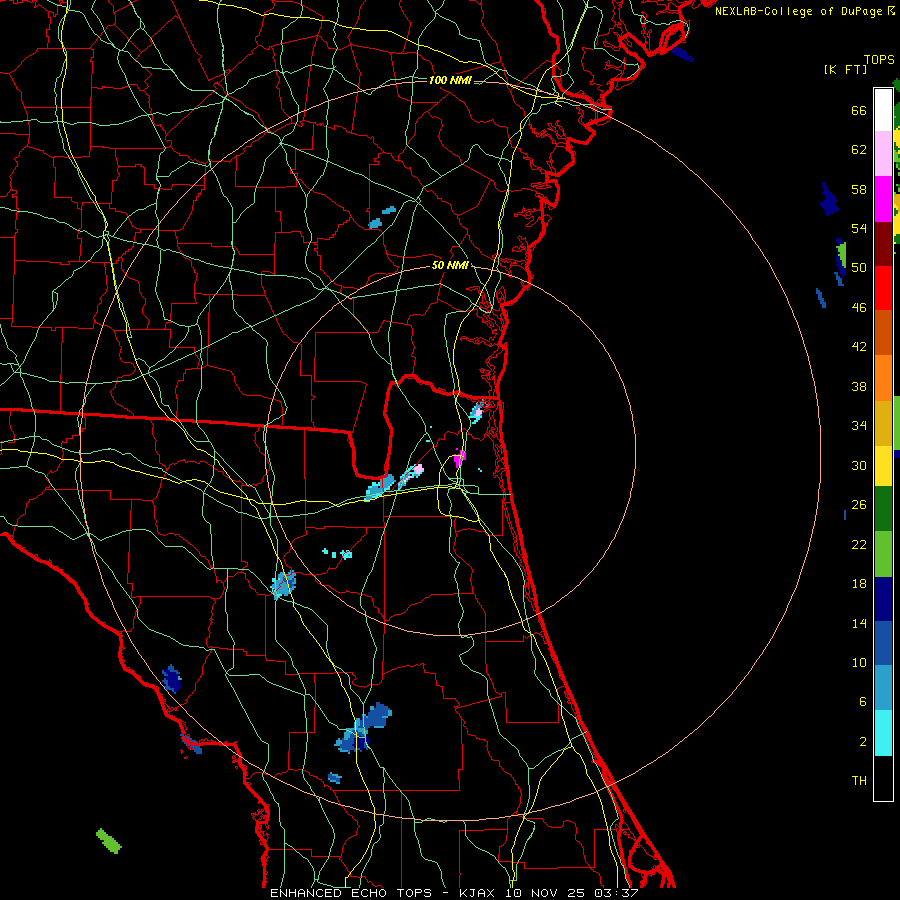The image size is (900, 900).
Task: Select the dark red legend swatch
Action: tap(883, 244)
